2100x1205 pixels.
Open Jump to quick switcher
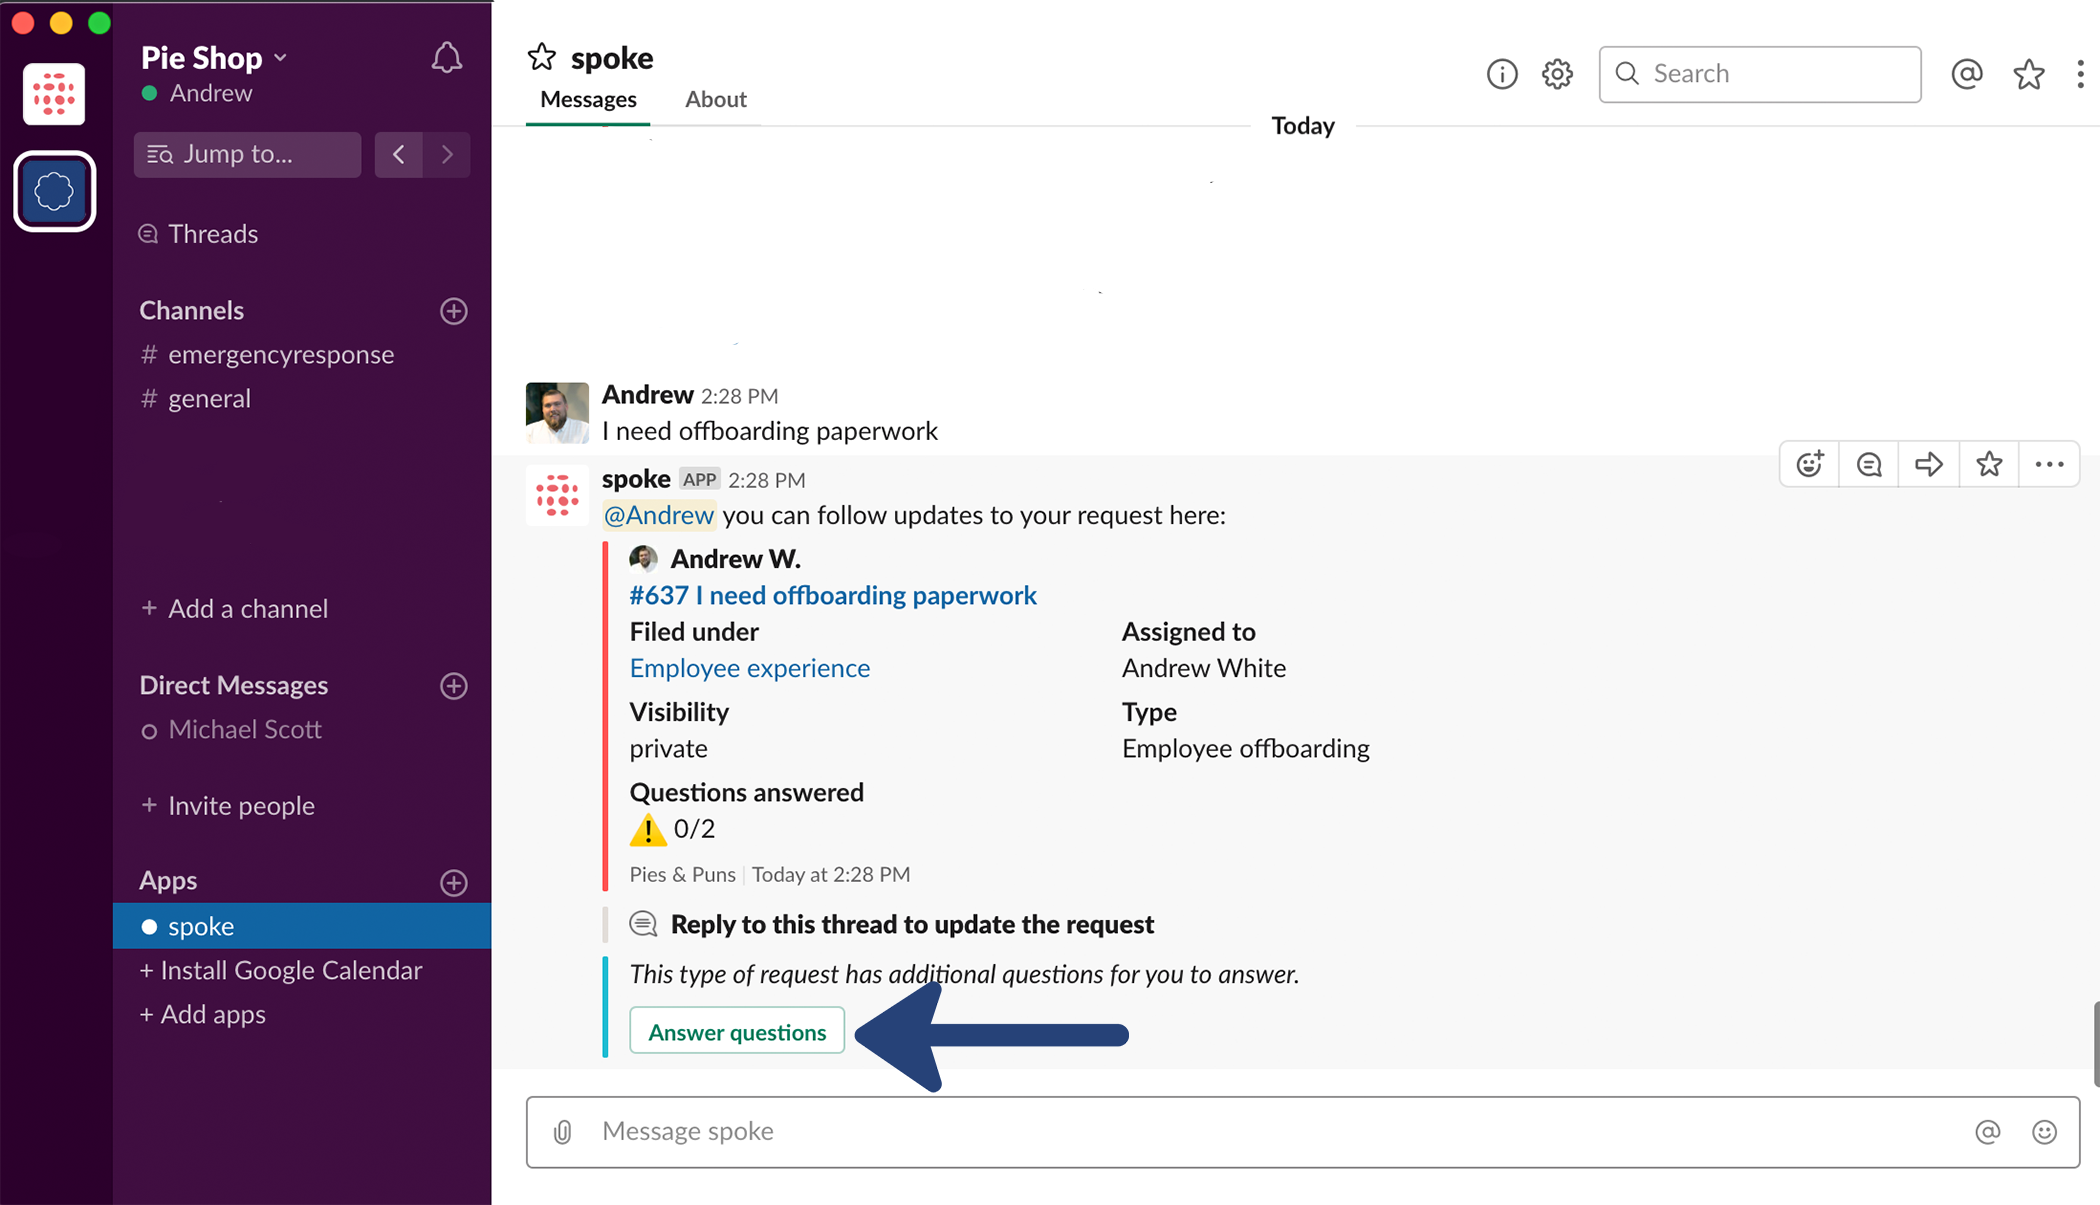coord(247,154)
